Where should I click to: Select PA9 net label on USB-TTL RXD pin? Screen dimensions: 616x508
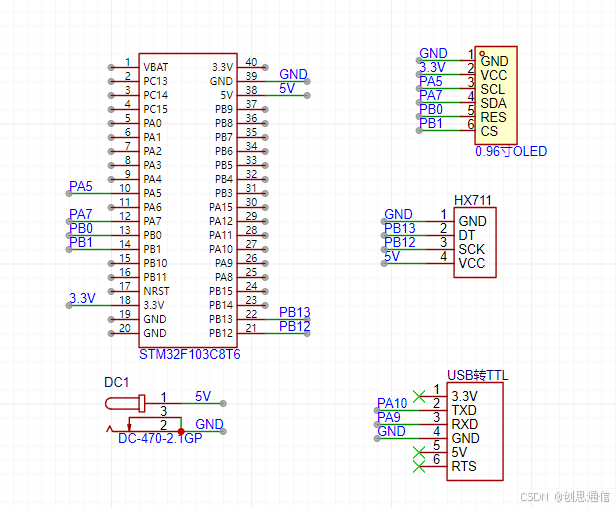coord(389,417)
